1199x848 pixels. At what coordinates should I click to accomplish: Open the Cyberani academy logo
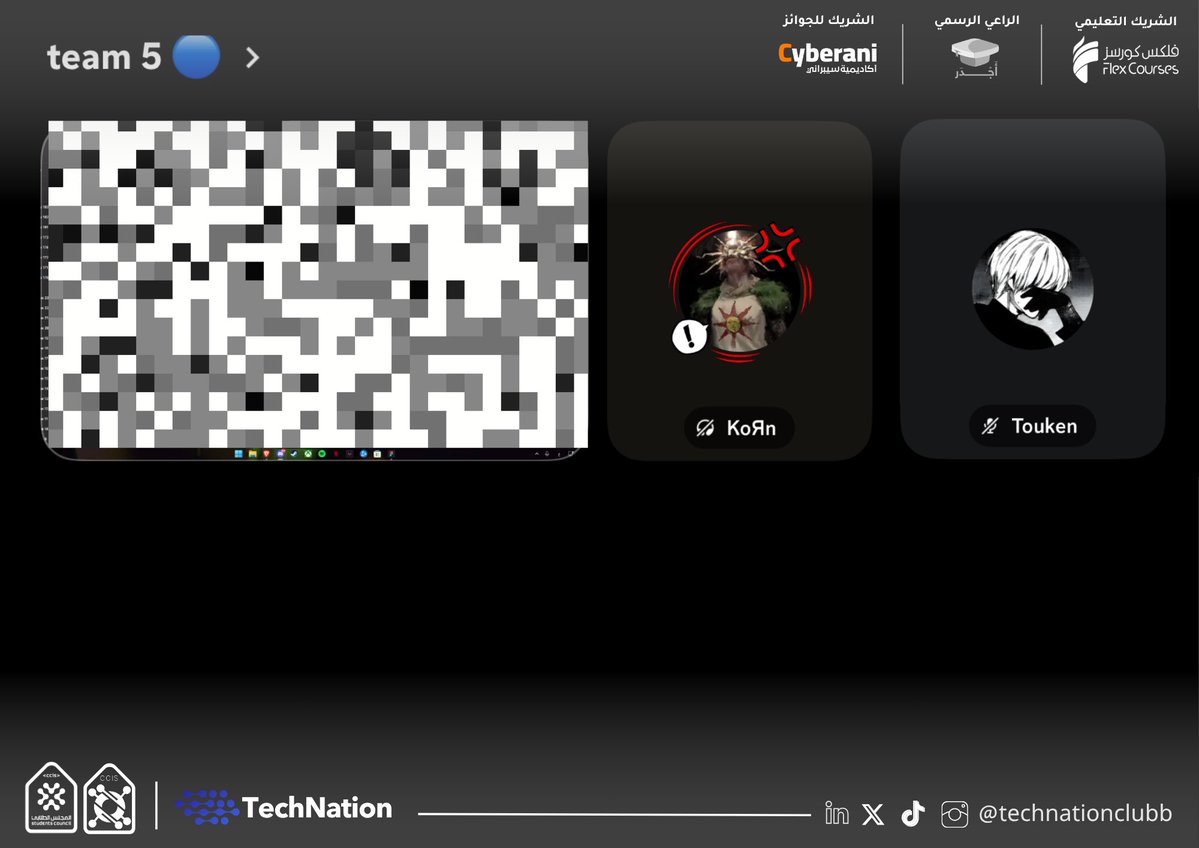827,57
